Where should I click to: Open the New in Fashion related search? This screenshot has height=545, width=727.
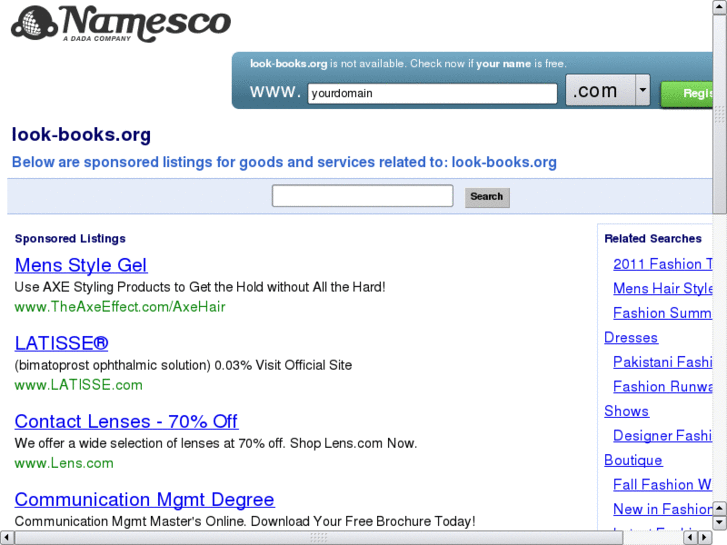663,509
